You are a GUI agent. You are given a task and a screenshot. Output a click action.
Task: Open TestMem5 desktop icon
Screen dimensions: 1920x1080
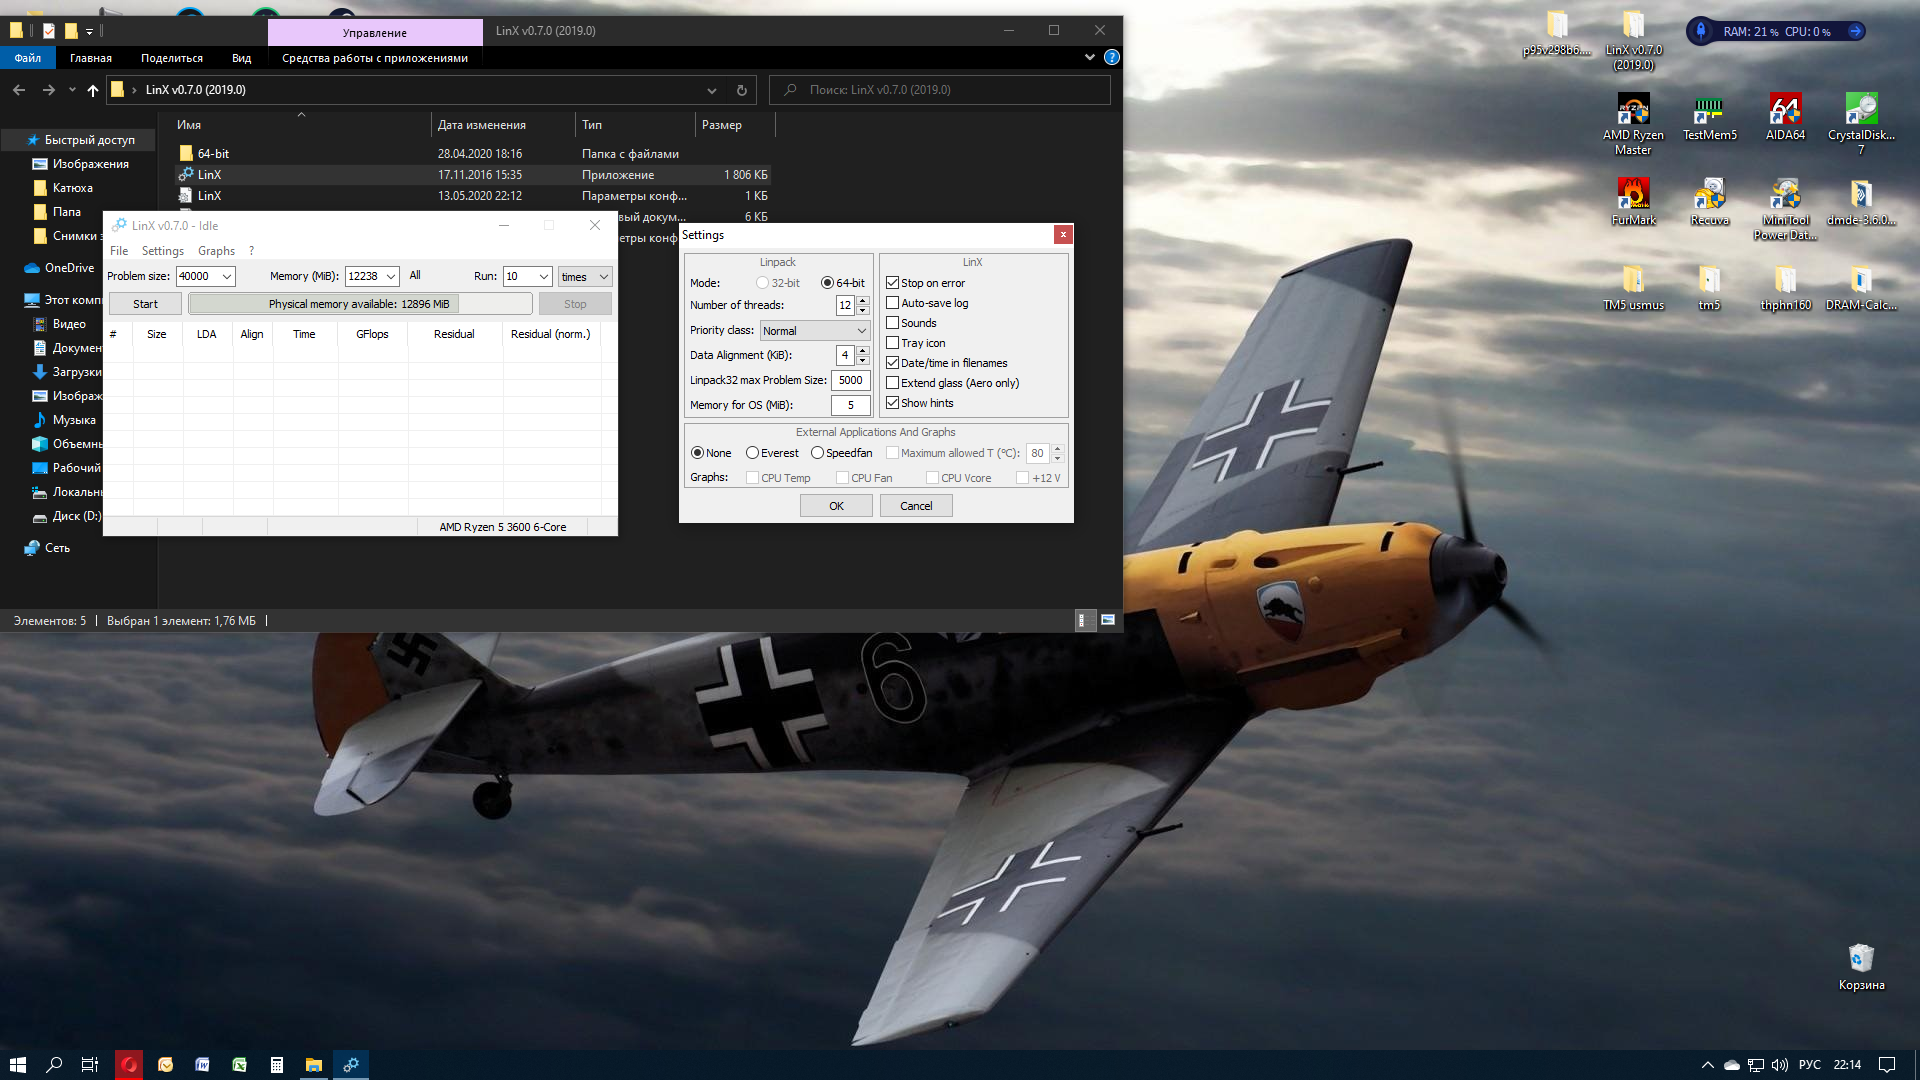pos(1709,110)
